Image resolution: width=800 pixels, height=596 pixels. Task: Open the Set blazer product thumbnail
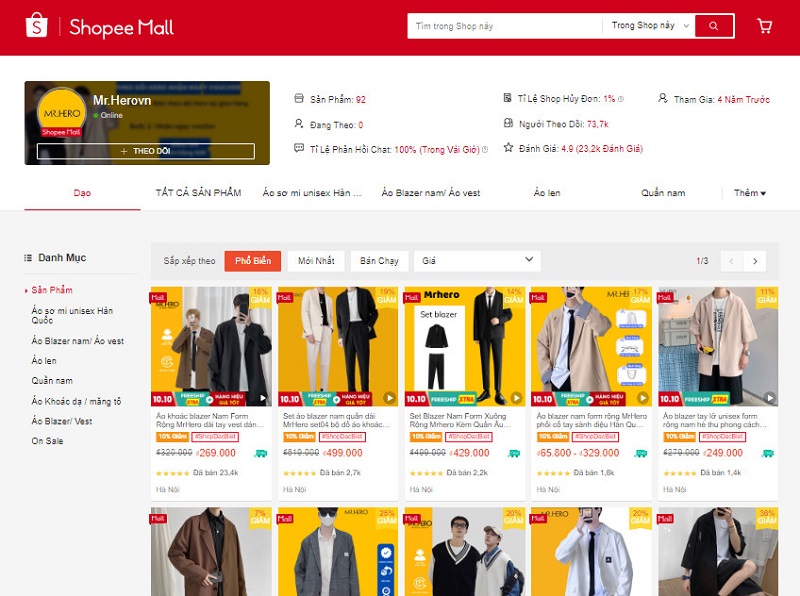point(464,346)
